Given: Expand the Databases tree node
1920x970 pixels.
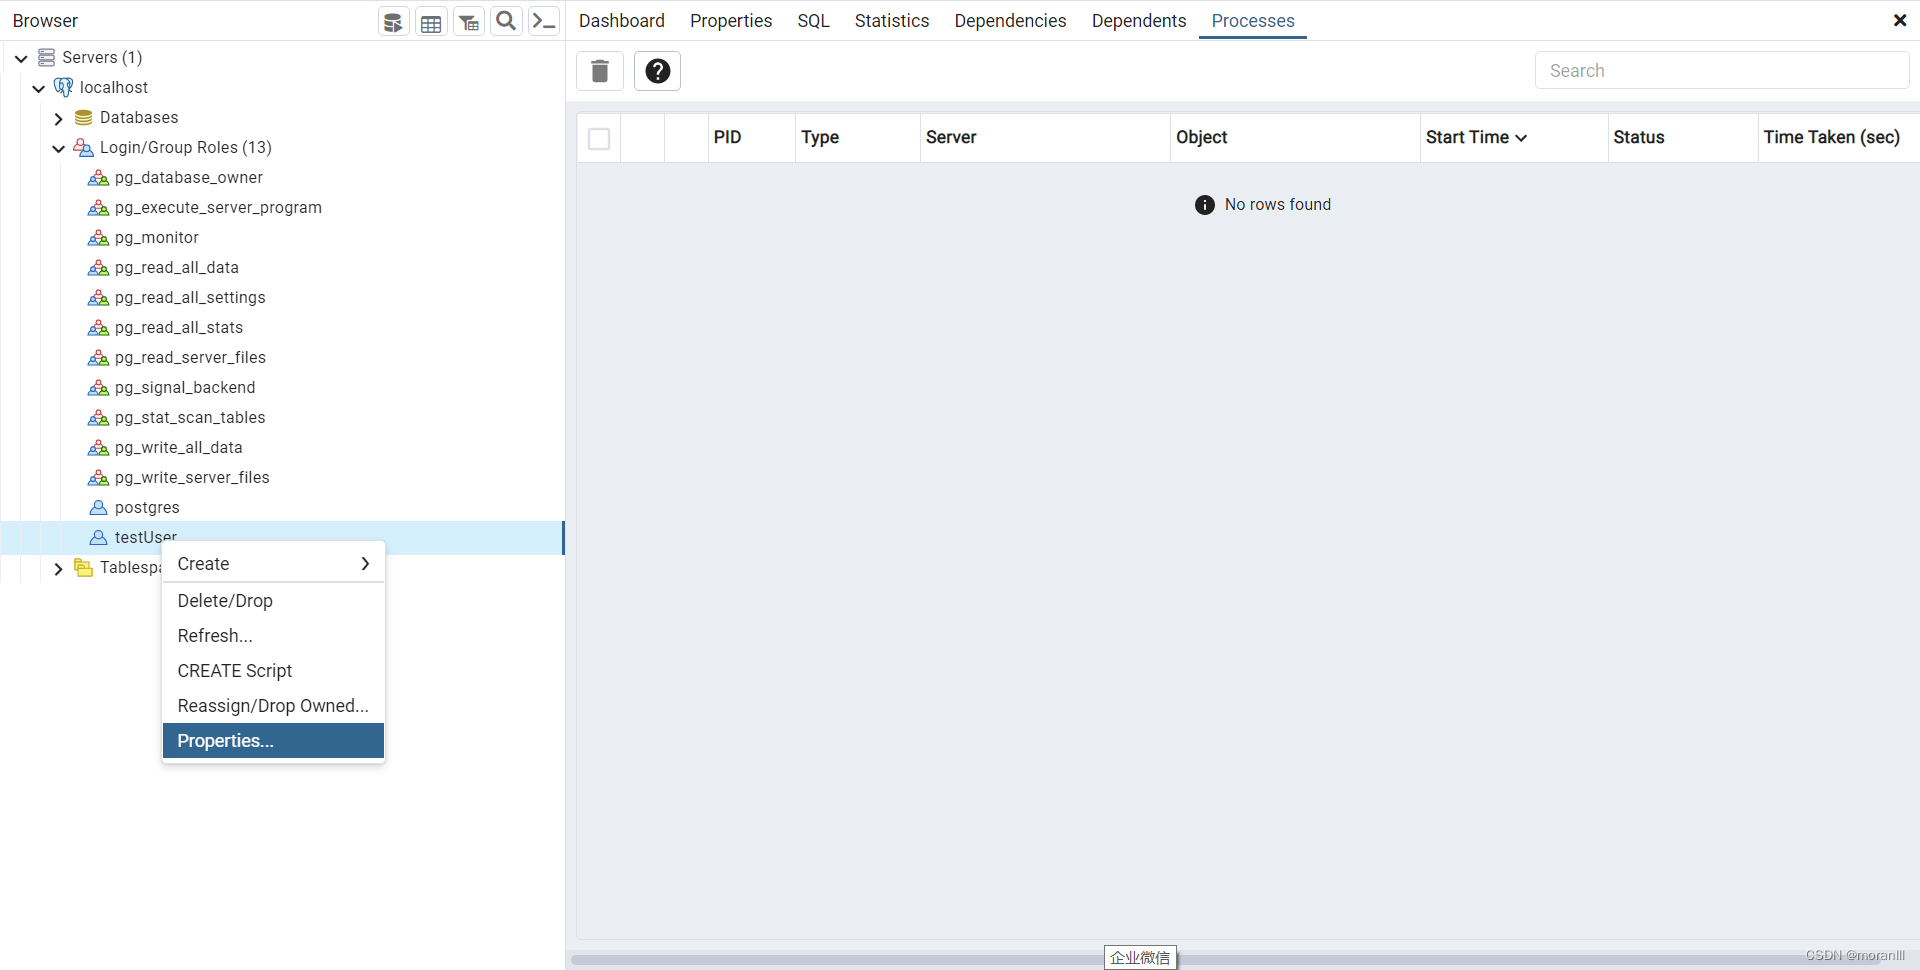Looking at the screenshot, I should pyautogui.click(x=58, y=118).
